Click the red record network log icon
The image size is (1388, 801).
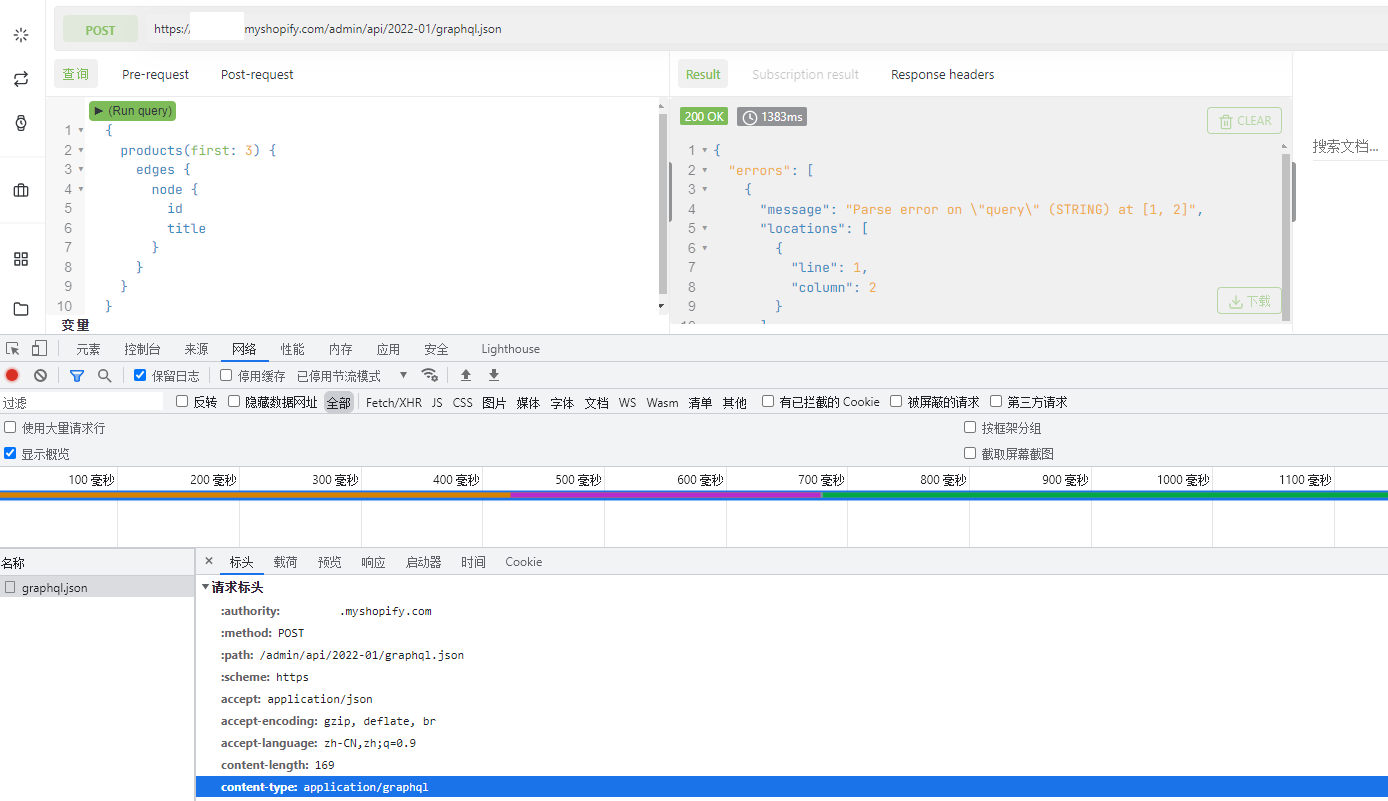(12, 375)
